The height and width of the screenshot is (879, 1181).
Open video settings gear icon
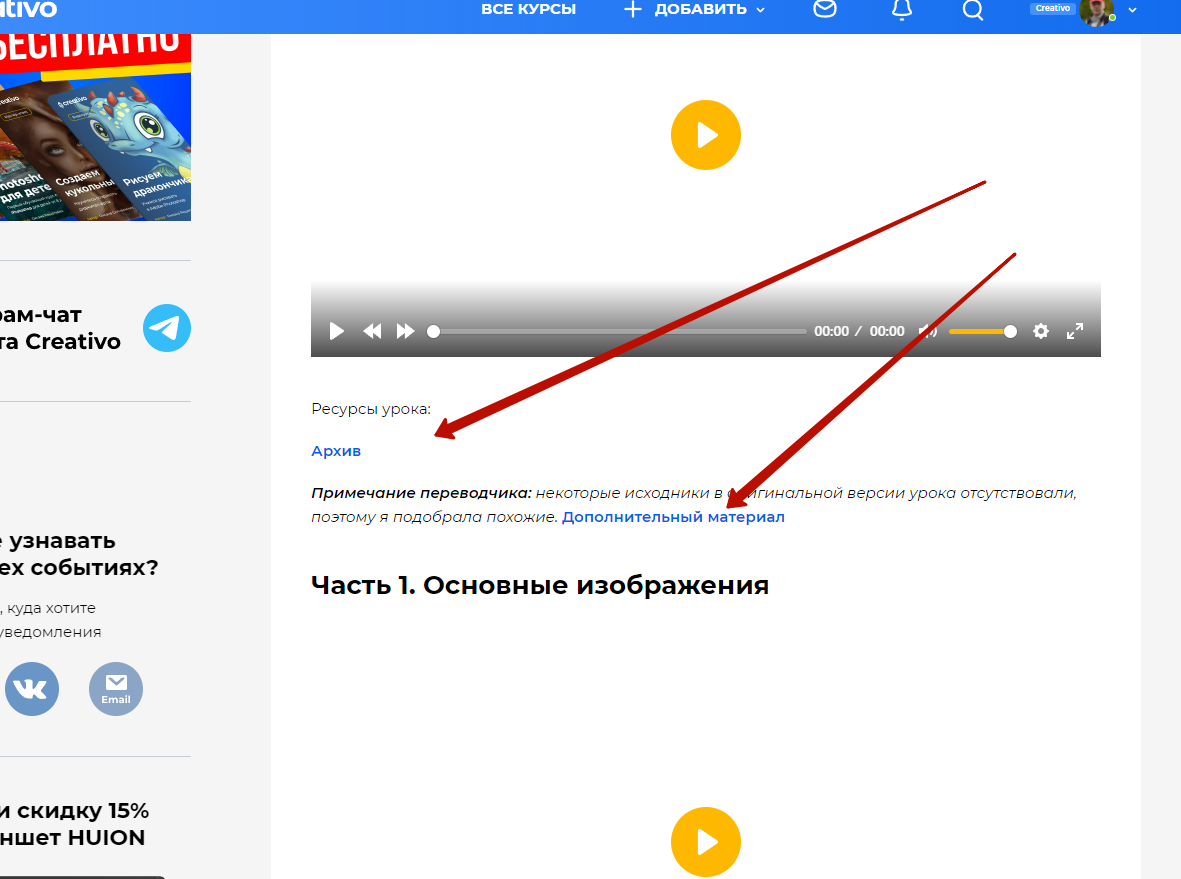[x=1041, y=331]
